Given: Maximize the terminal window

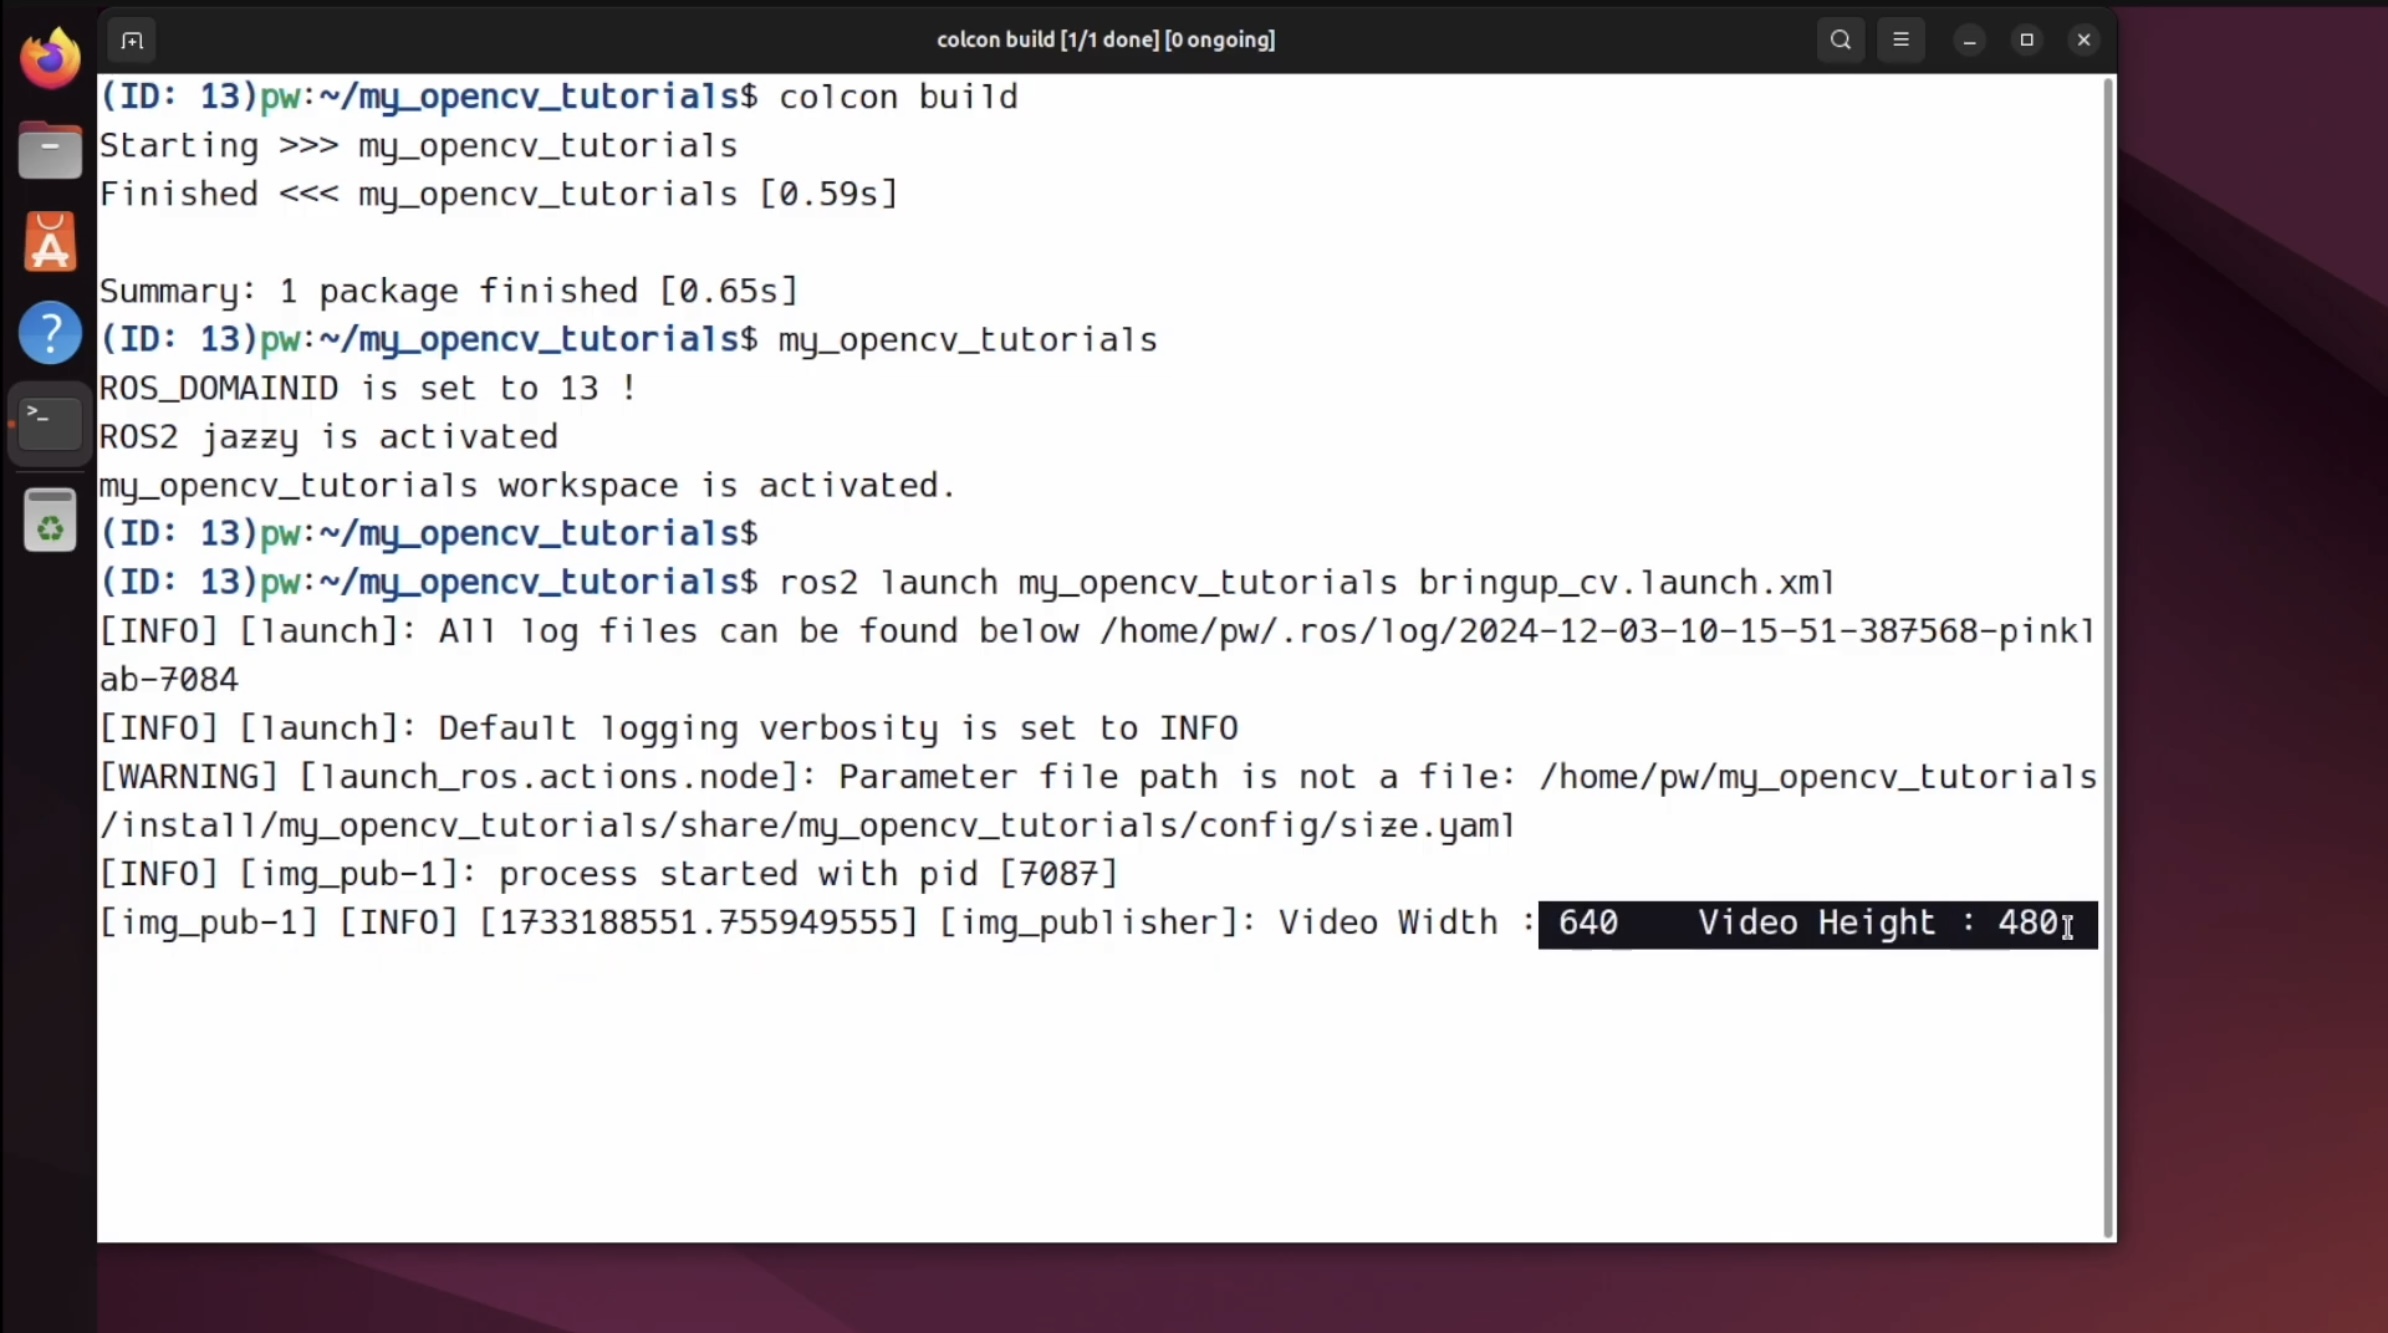Looking at the screenshot, I should tap(2026, 41).
